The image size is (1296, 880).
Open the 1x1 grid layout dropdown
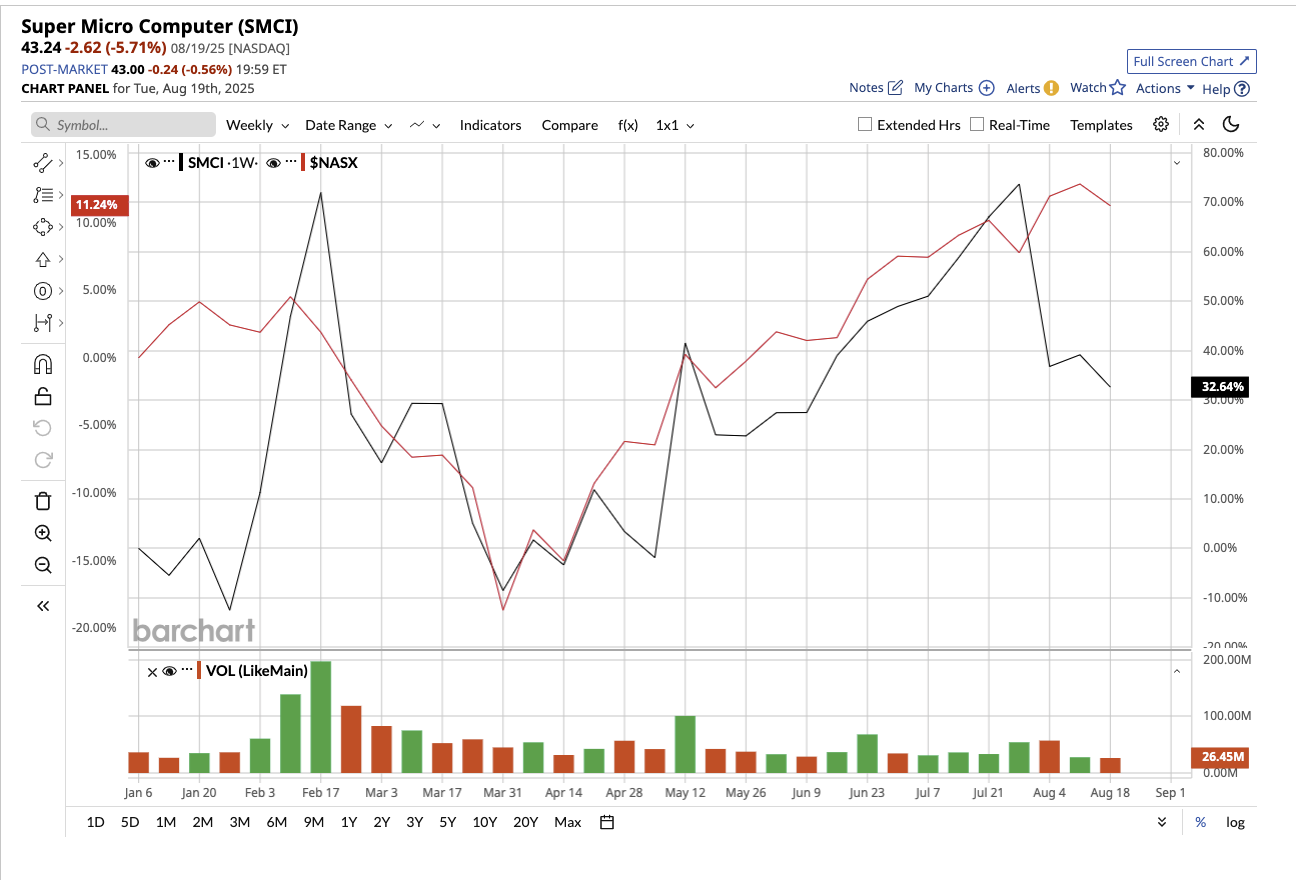pyautogui.click(x=675, y=125)
